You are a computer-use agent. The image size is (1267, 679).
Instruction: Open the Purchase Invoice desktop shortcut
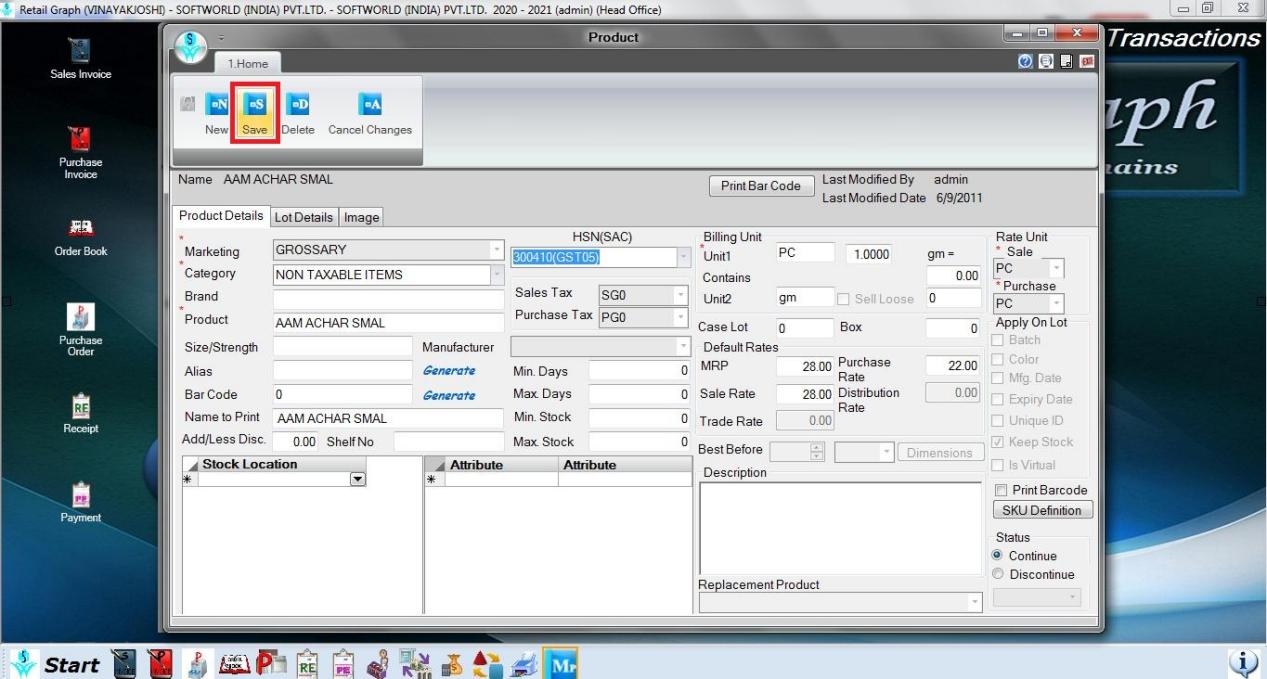click(80, 140)
